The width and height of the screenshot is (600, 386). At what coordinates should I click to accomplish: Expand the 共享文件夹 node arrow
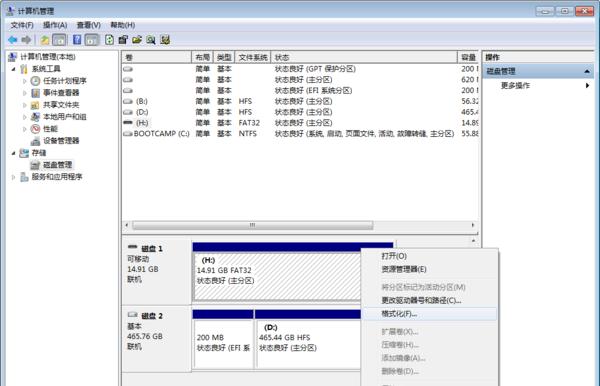24,105
